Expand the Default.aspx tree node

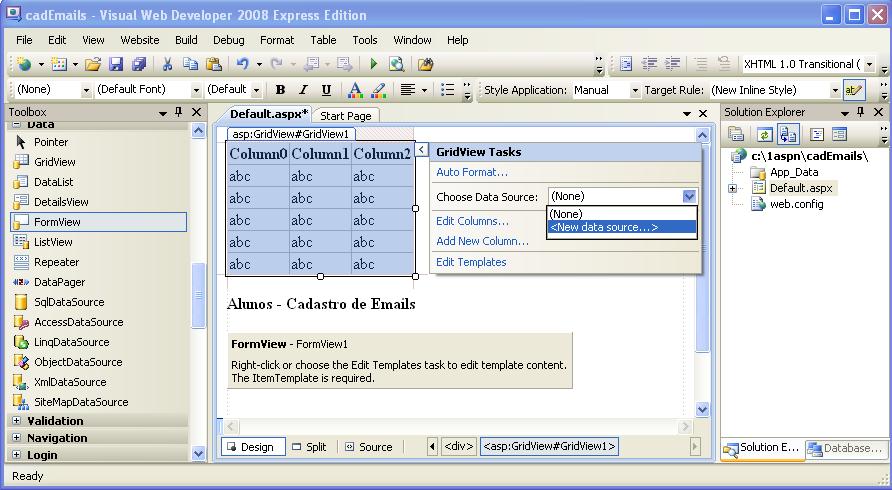[733, 188]
